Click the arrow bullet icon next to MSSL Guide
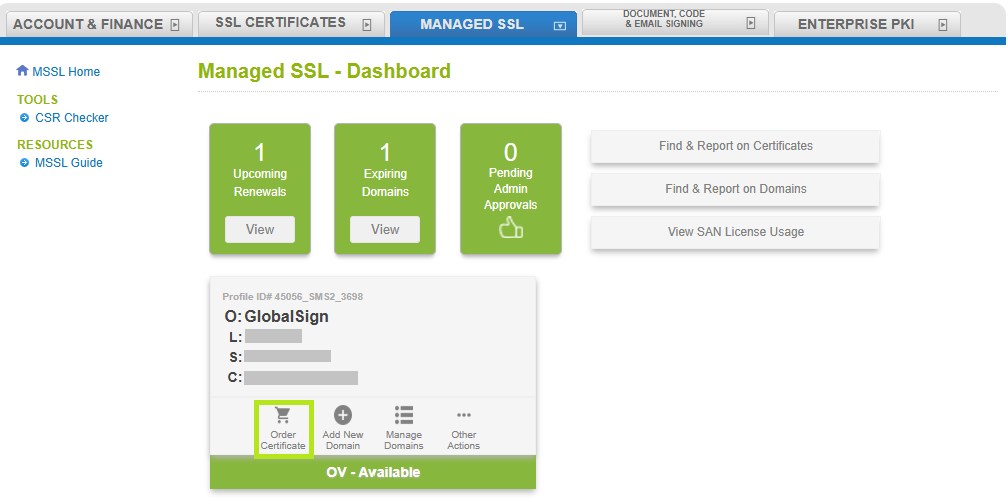The width and height of the screenshot is (1008, 504). 24,163
